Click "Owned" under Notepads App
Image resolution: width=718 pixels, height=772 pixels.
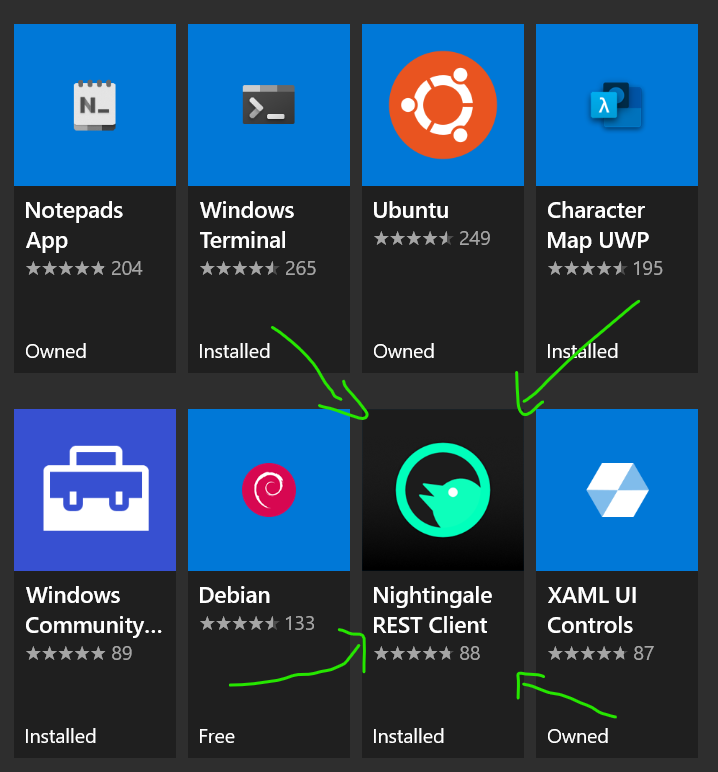(x=56, y=352)
